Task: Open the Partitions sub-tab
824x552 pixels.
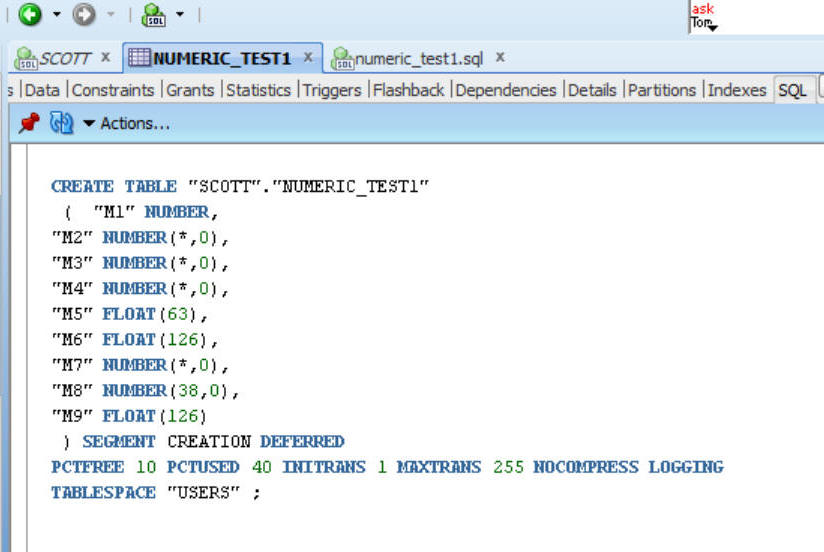Action: click(x=662, y=90)
